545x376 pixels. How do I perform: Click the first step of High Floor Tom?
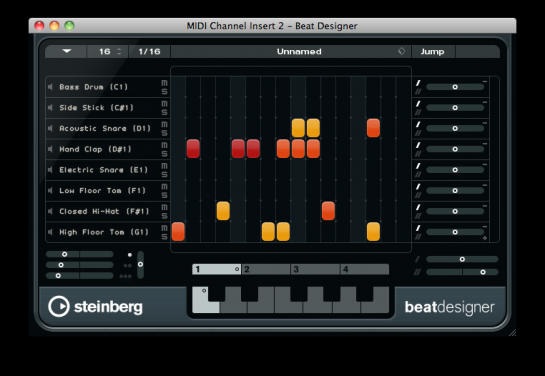tap(178, 232)
